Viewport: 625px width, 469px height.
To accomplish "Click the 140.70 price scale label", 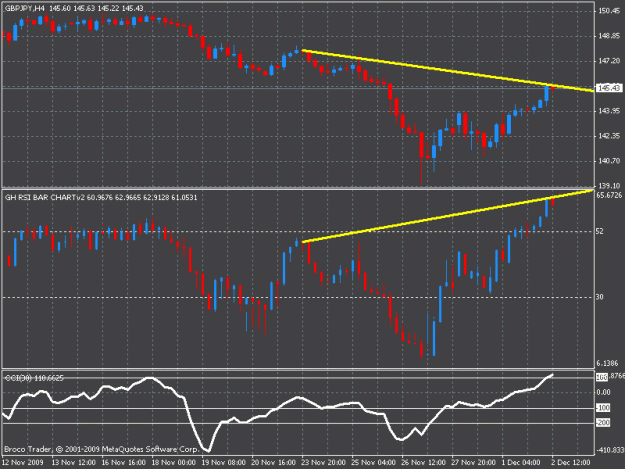I will pos(609,161).
